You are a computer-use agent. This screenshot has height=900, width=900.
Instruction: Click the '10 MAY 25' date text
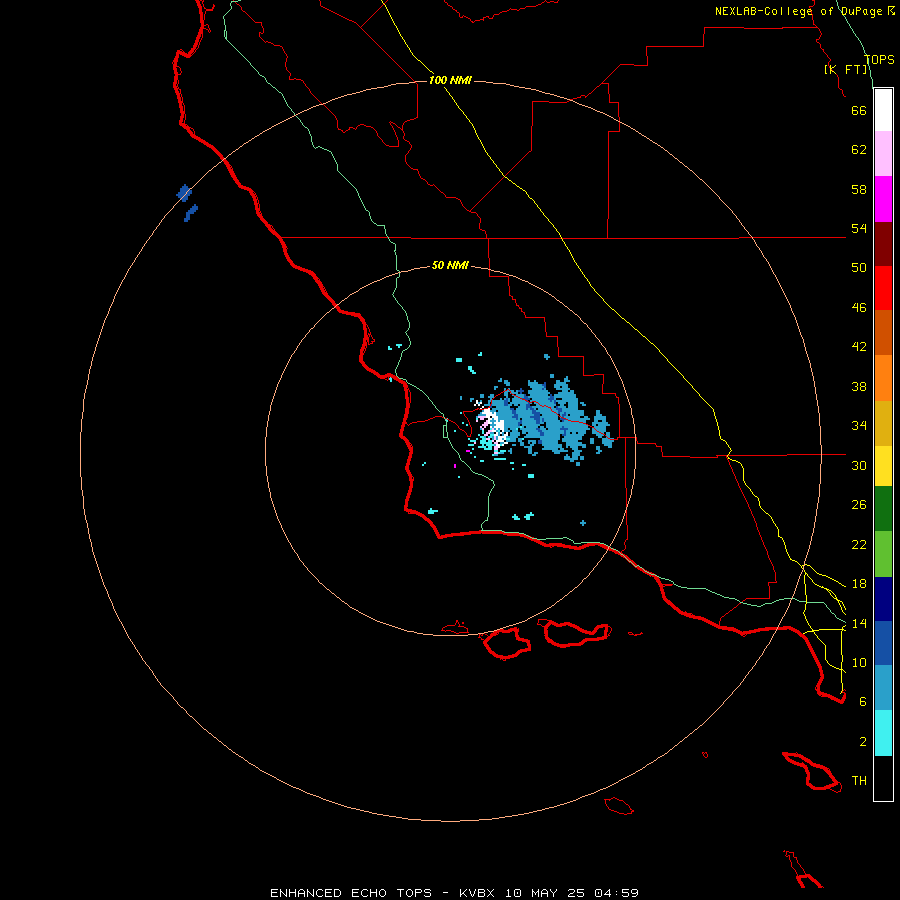tap(545, 893)
